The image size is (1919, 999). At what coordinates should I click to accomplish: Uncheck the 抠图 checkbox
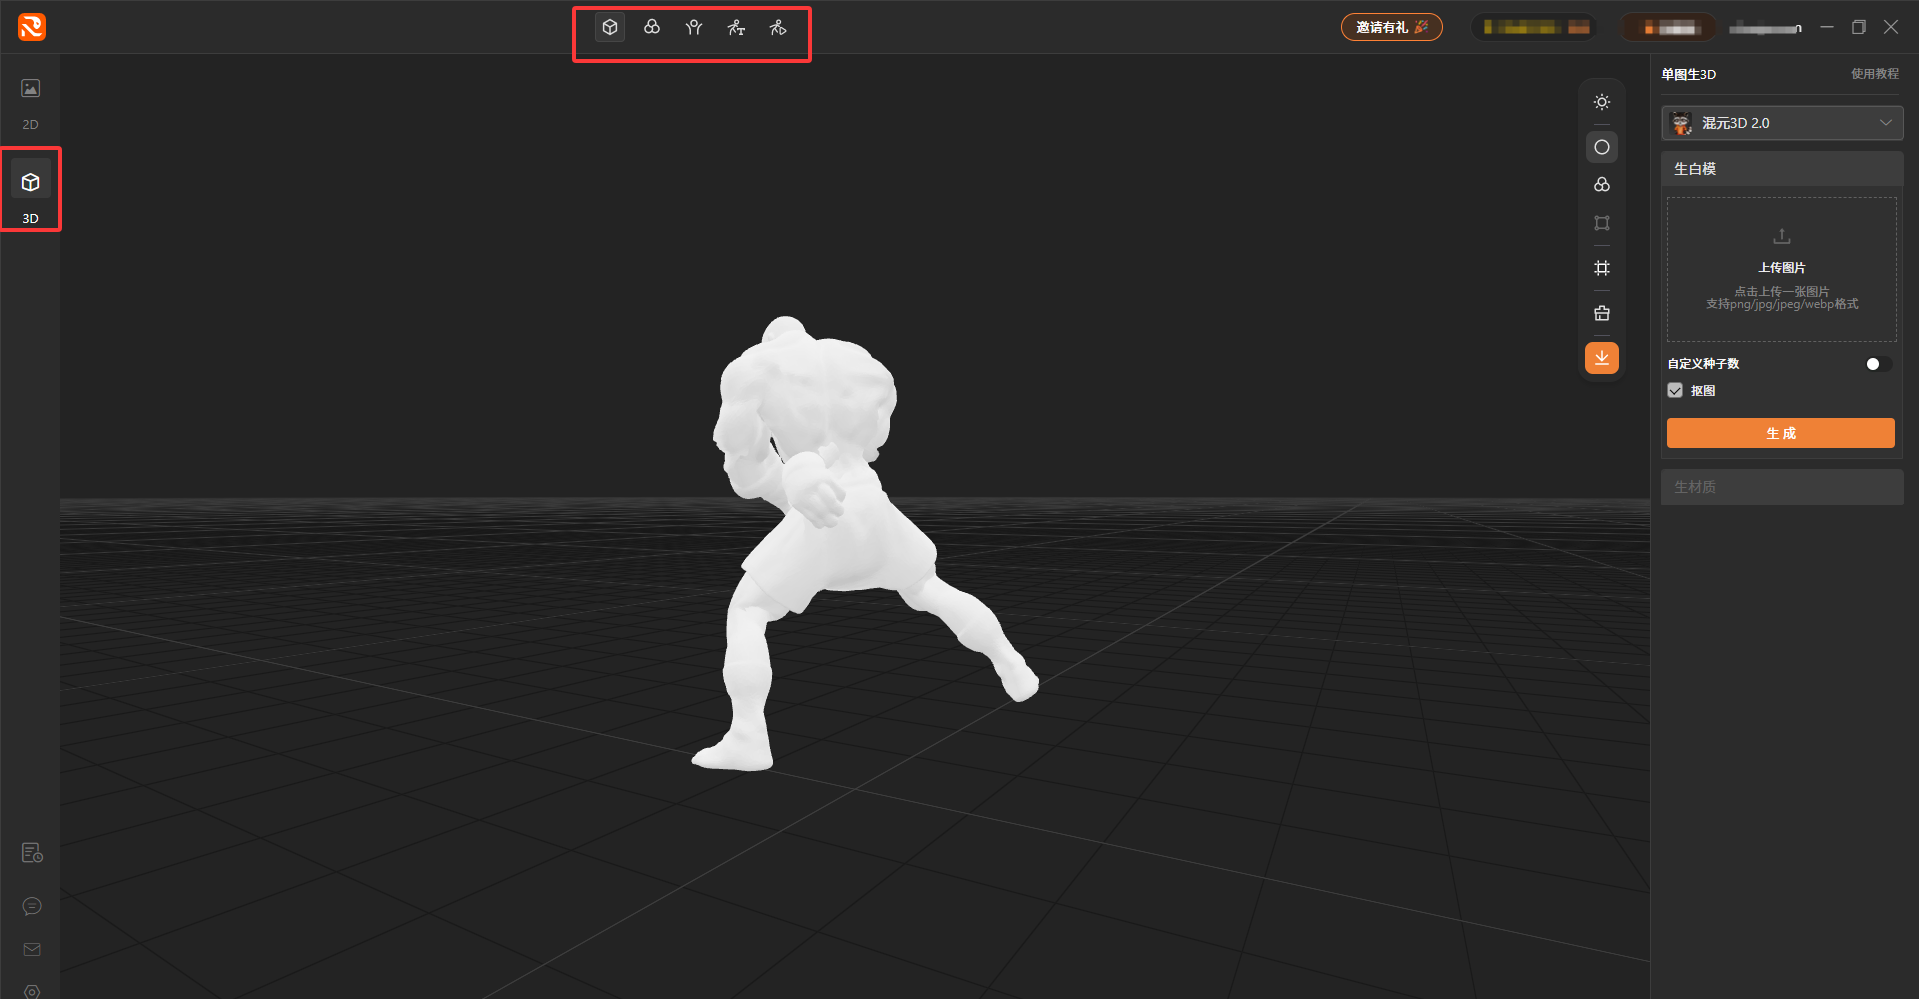(x=1675, y=391)
